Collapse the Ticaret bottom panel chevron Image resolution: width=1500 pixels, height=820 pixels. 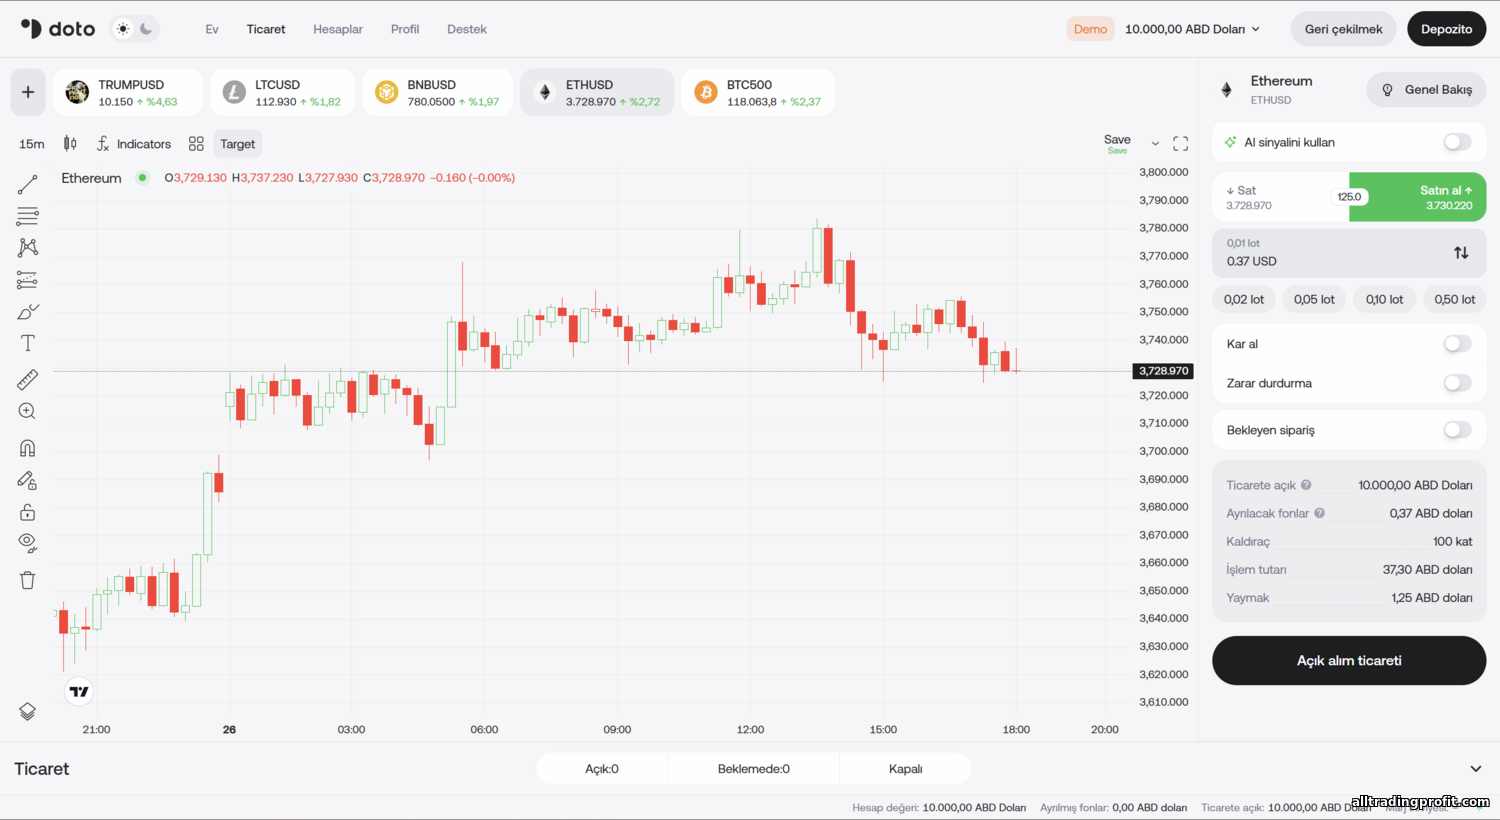coord(1475,769)
